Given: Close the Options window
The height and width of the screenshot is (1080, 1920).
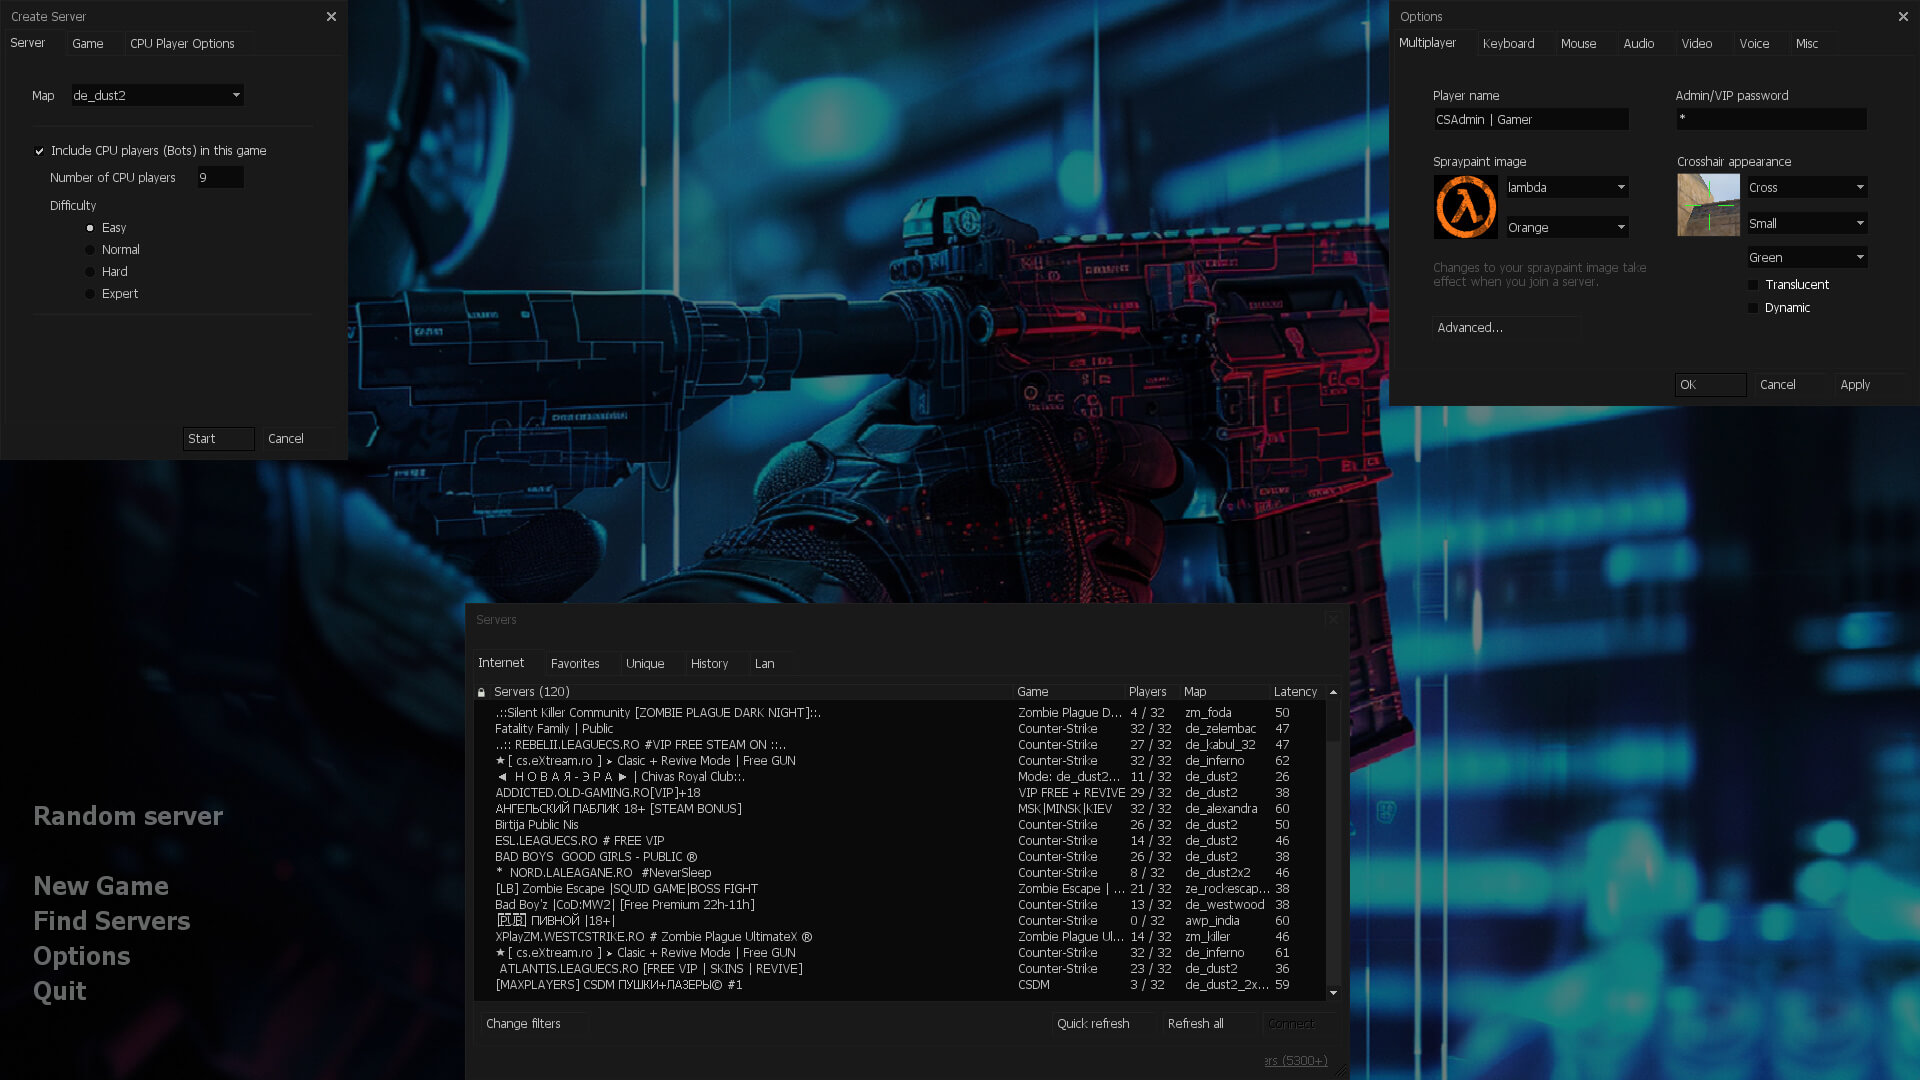Looking at the screenshot, I should pyautogui.click(x=1903, y=17).
